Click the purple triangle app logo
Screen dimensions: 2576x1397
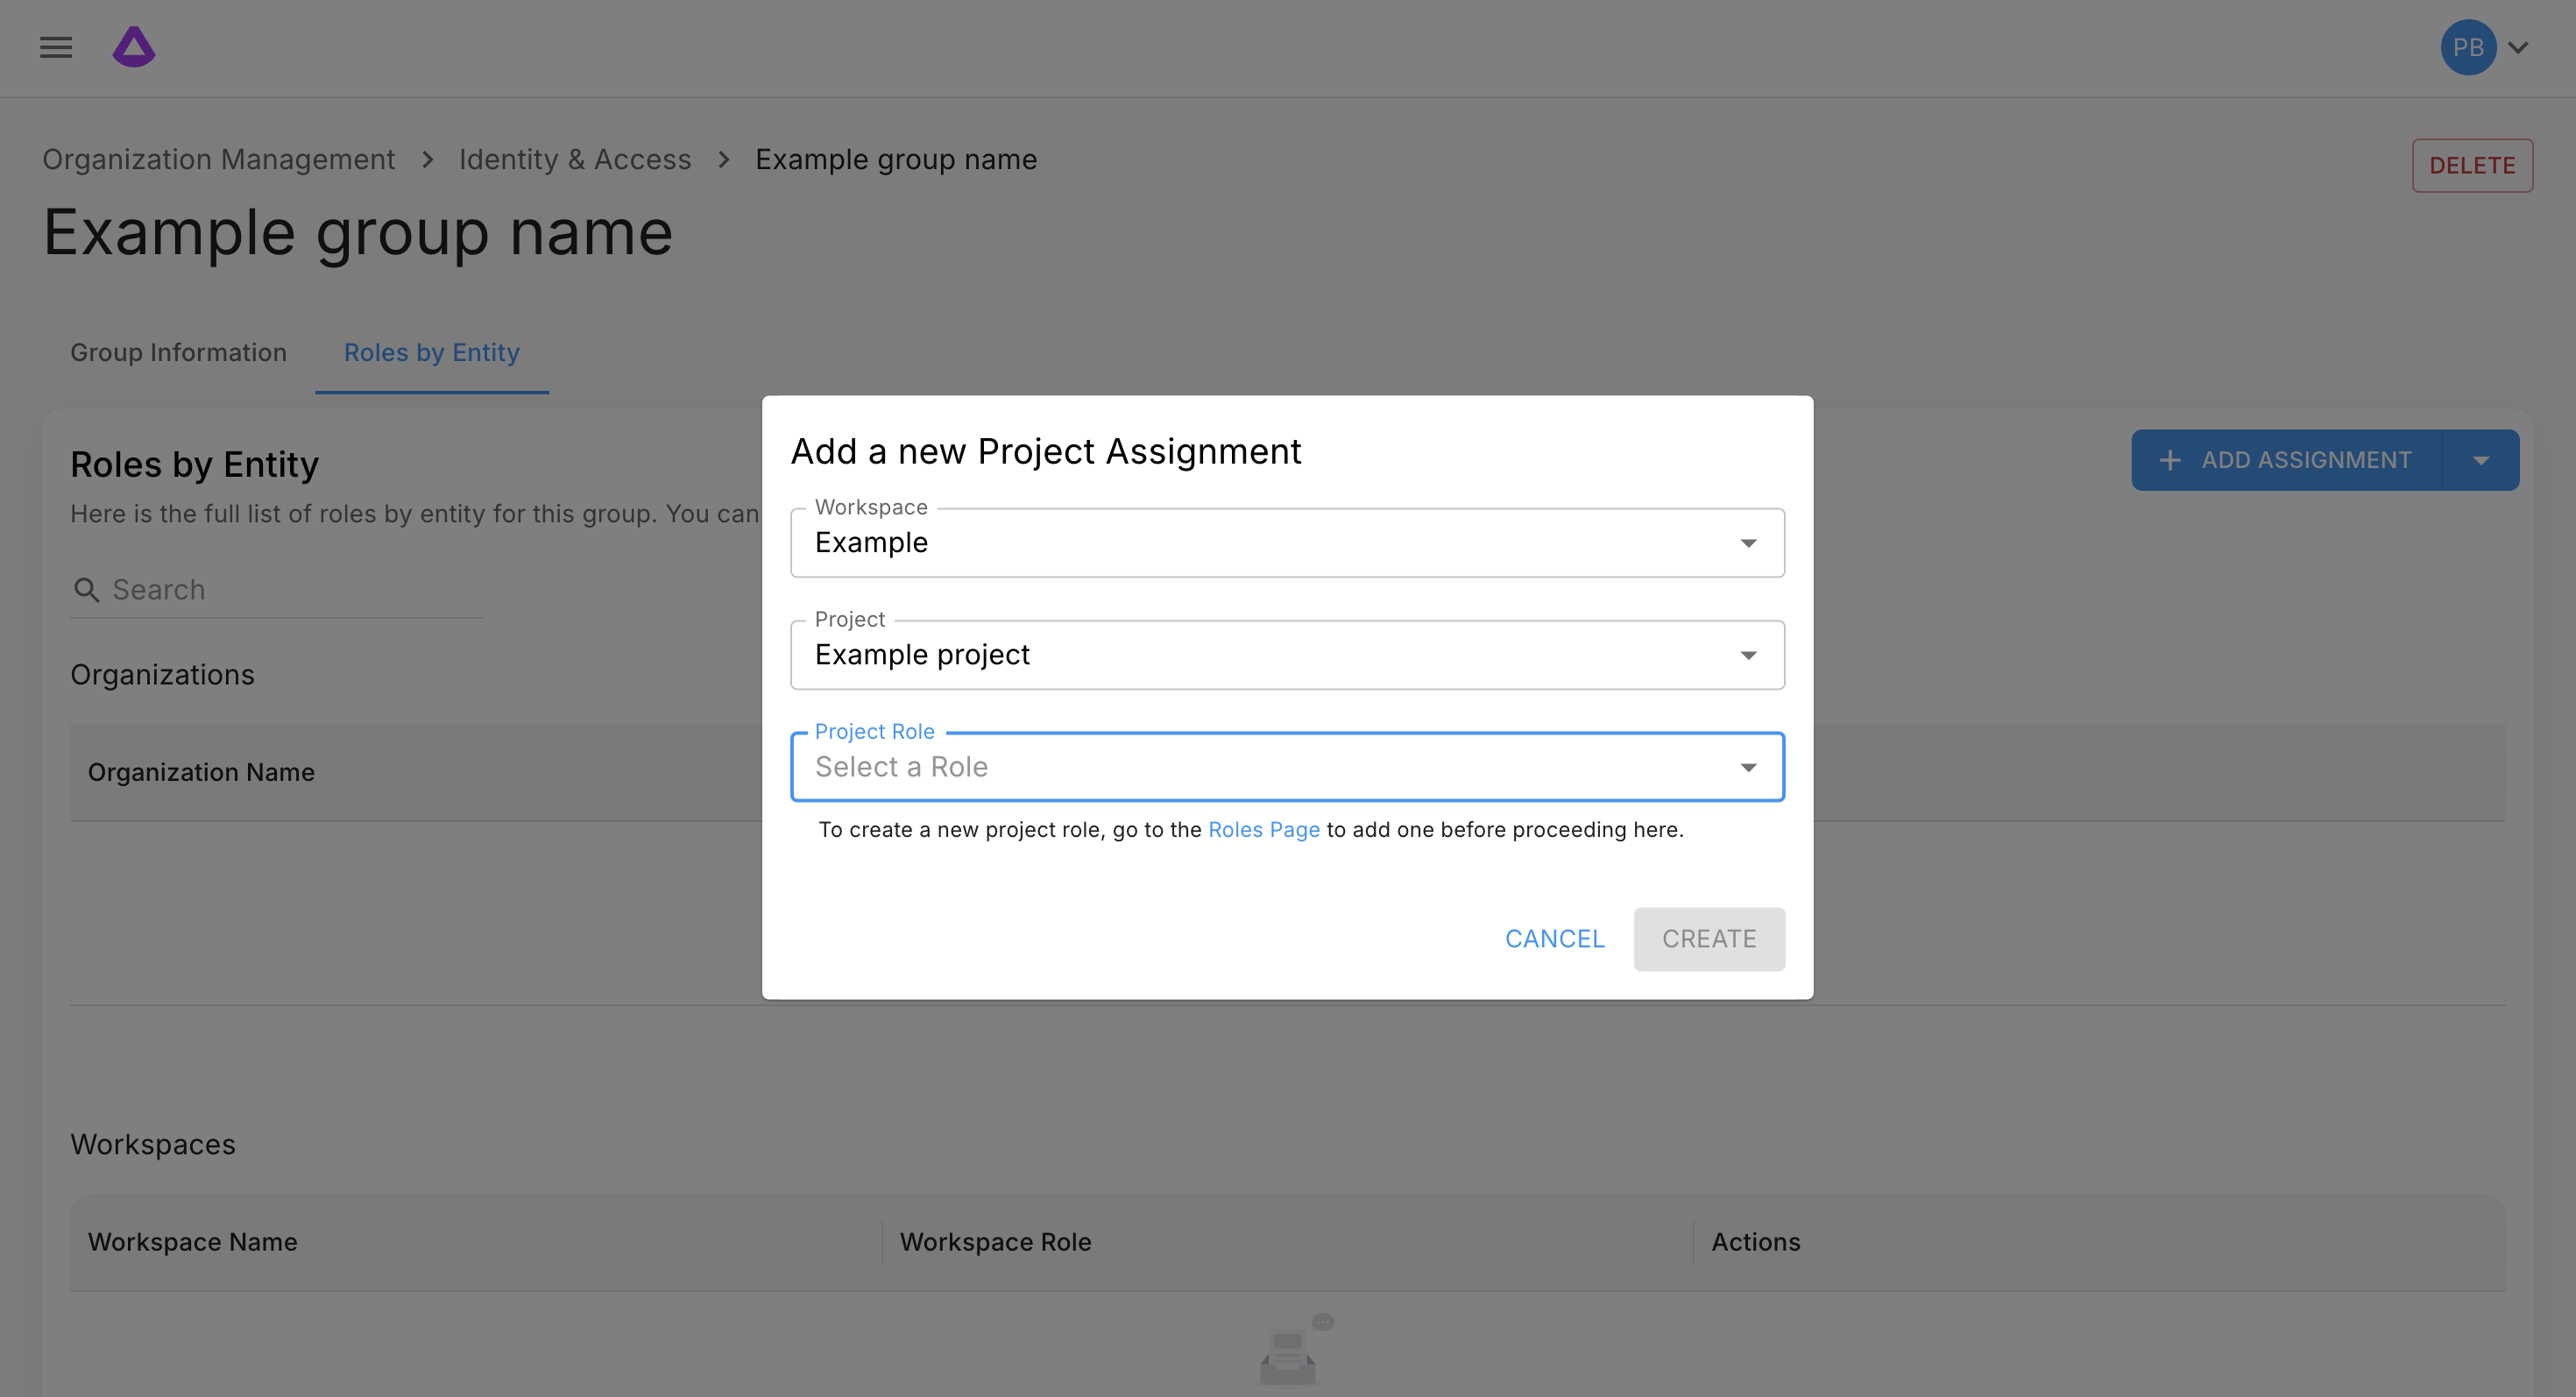click(134, 47)
